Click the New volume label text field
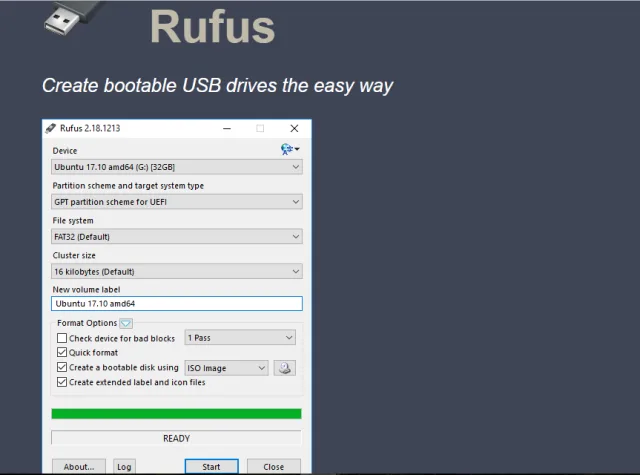The height and width of the screenshot is (475, 640). click(177, 304)
